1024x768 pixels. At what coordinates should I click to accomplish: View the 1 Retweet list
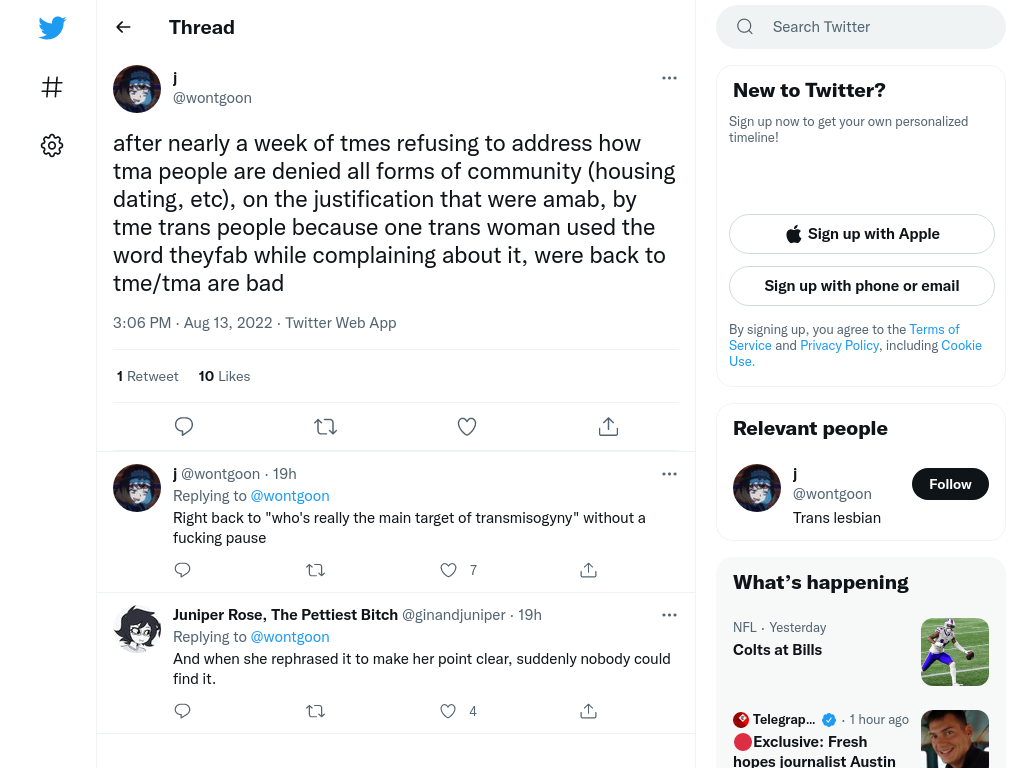click(148, 376)
